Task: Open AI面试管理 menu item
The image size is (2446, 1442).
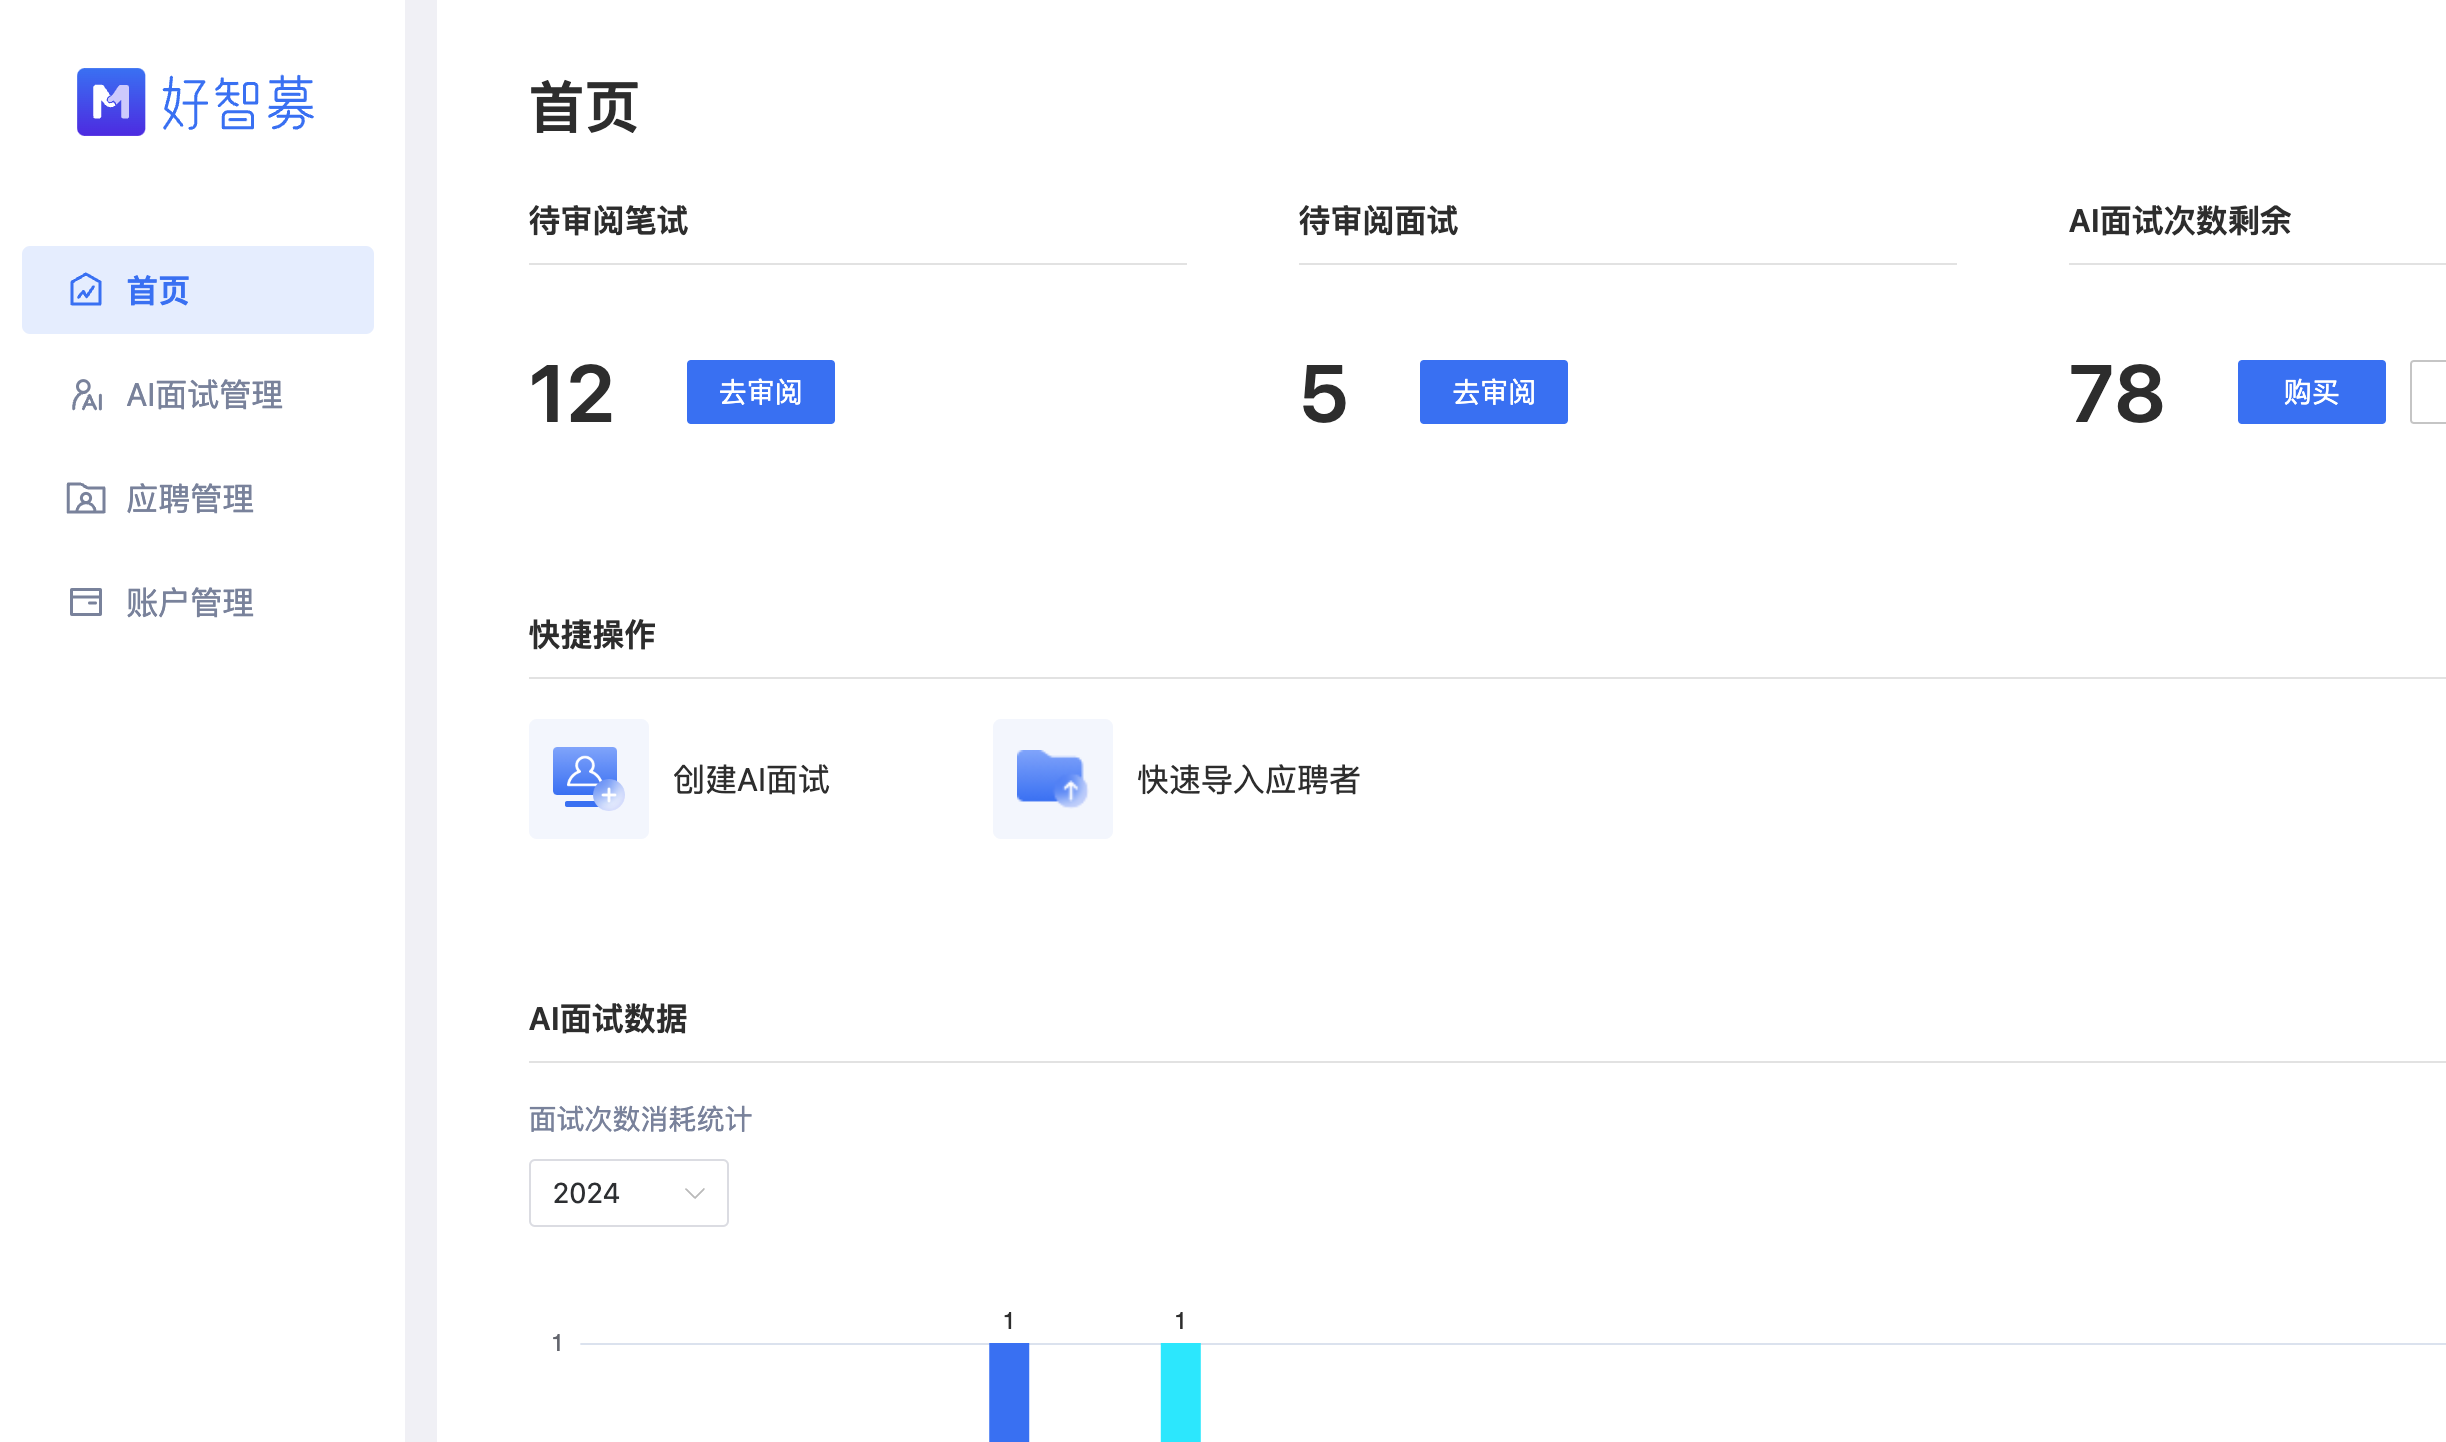Action: click(204, 395)
